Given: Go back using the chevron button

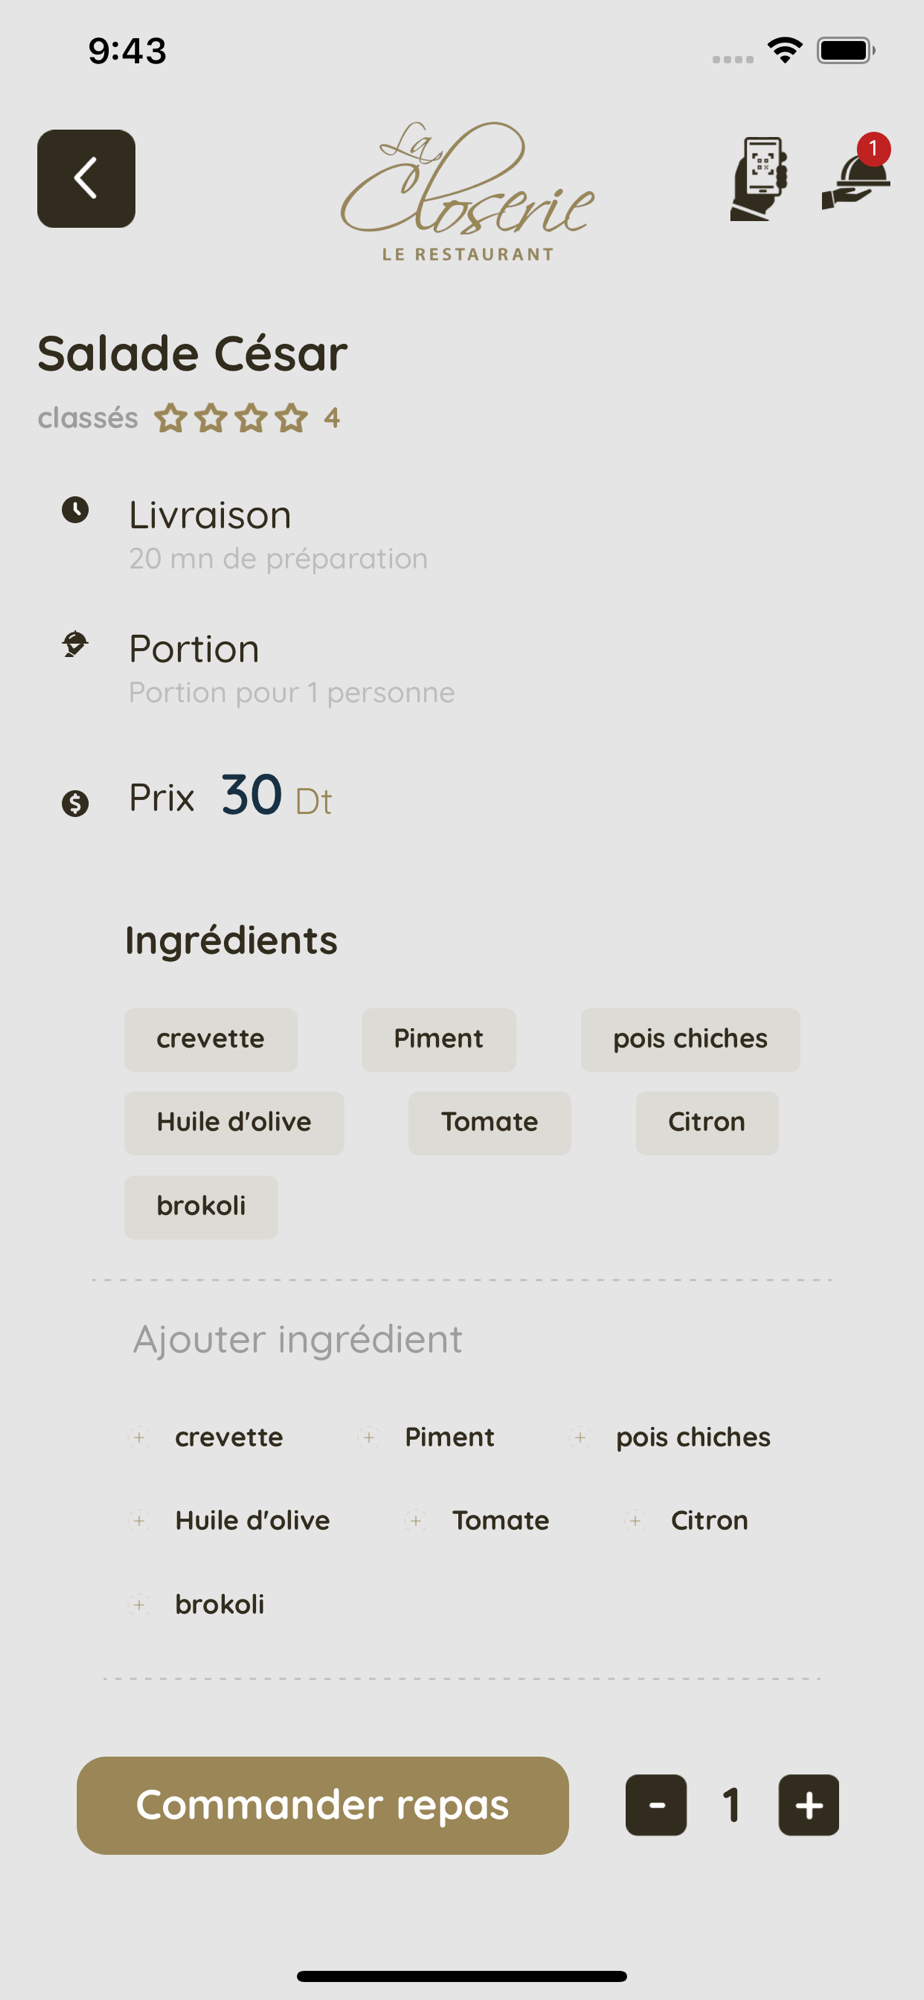Looking at the screenshot, I should [x=86, y=179].
